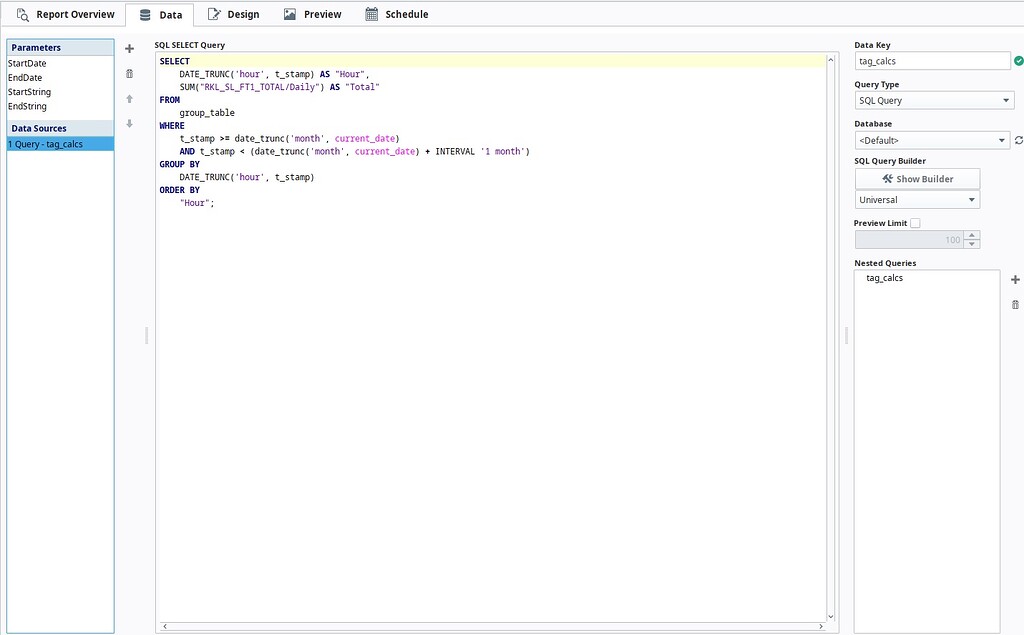Refresh the Database connection list
Screen dimensions: 1024x635
(1016, 140)
